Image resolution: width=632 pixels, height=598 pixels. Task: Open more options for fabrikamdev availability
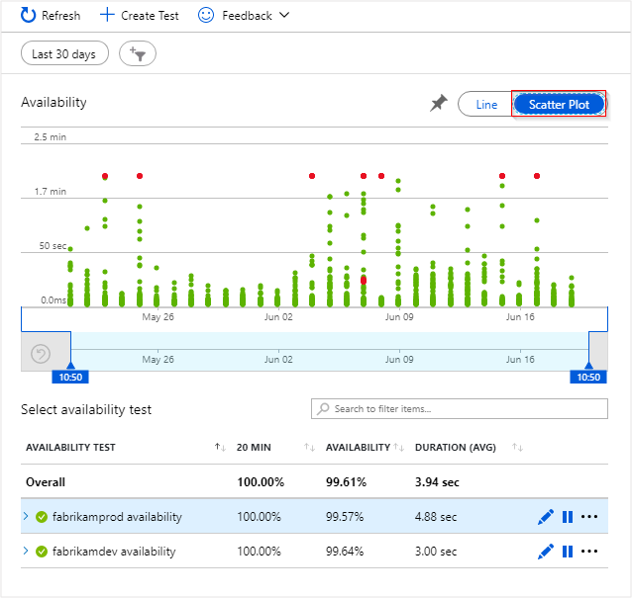tap(589, 551)
